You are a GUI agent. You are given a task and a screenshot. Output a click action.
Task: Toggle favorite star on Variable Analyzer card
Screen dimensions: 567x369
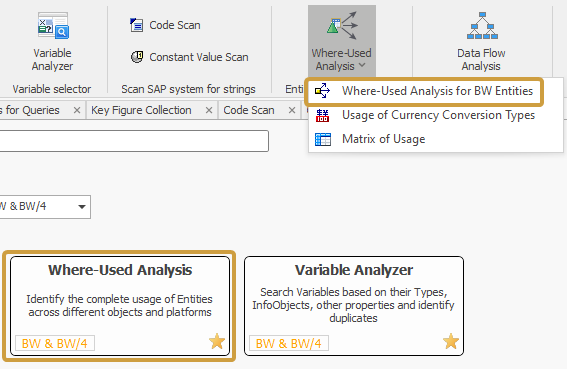coord(451,342)
